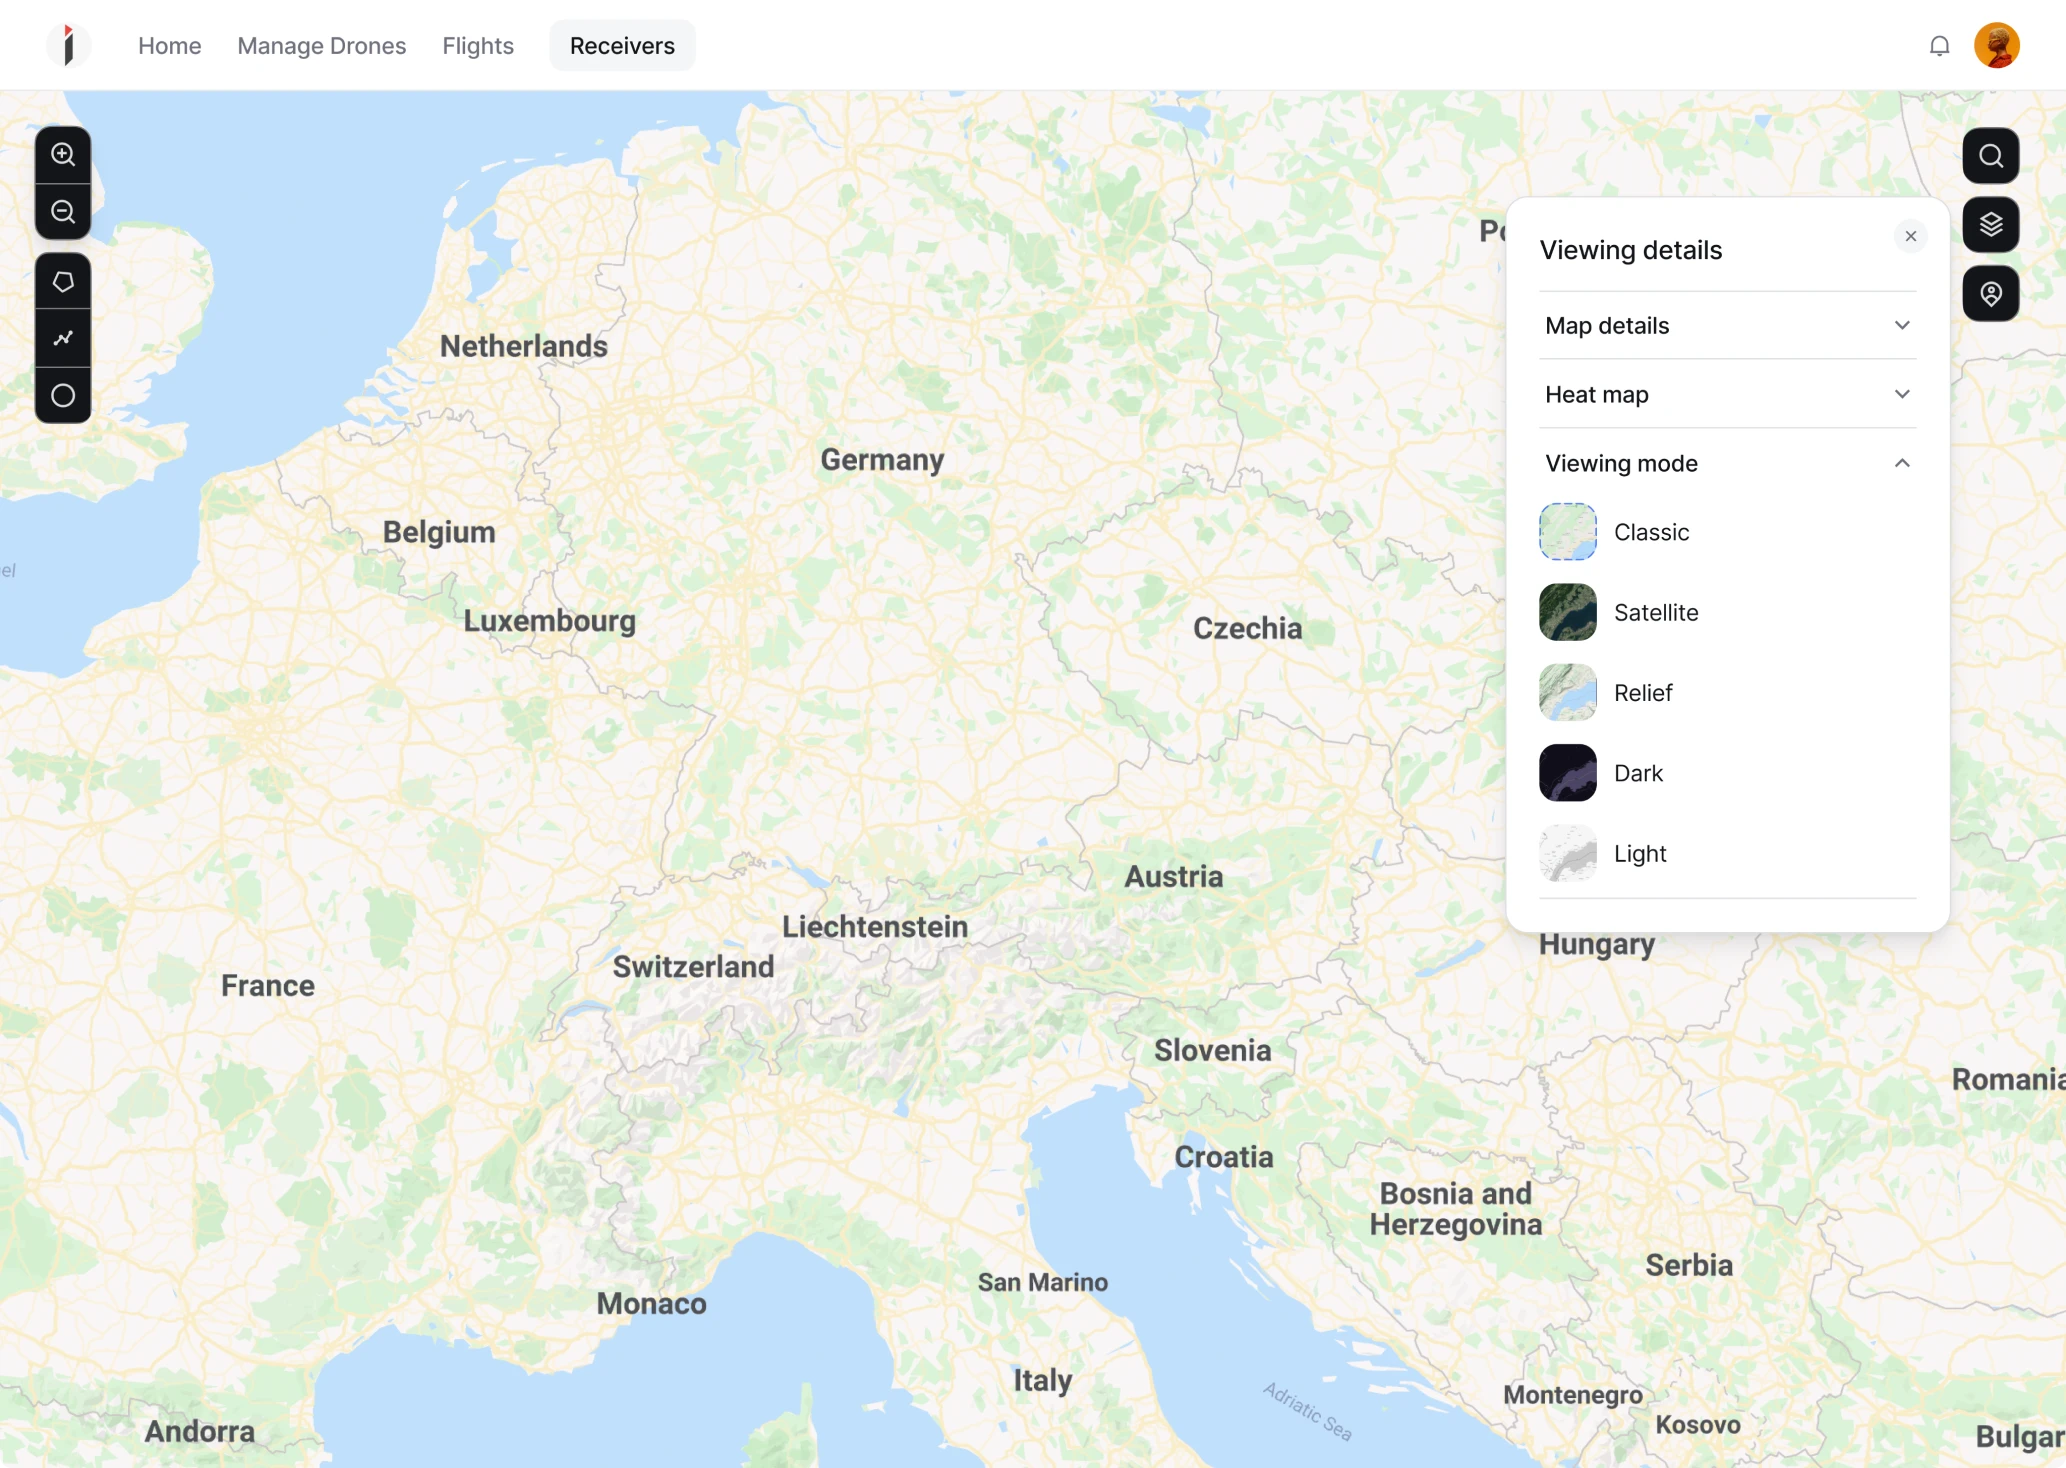Open the map search tool
Viewport: 2066px width, 1468px height.
click(1990, 155)
